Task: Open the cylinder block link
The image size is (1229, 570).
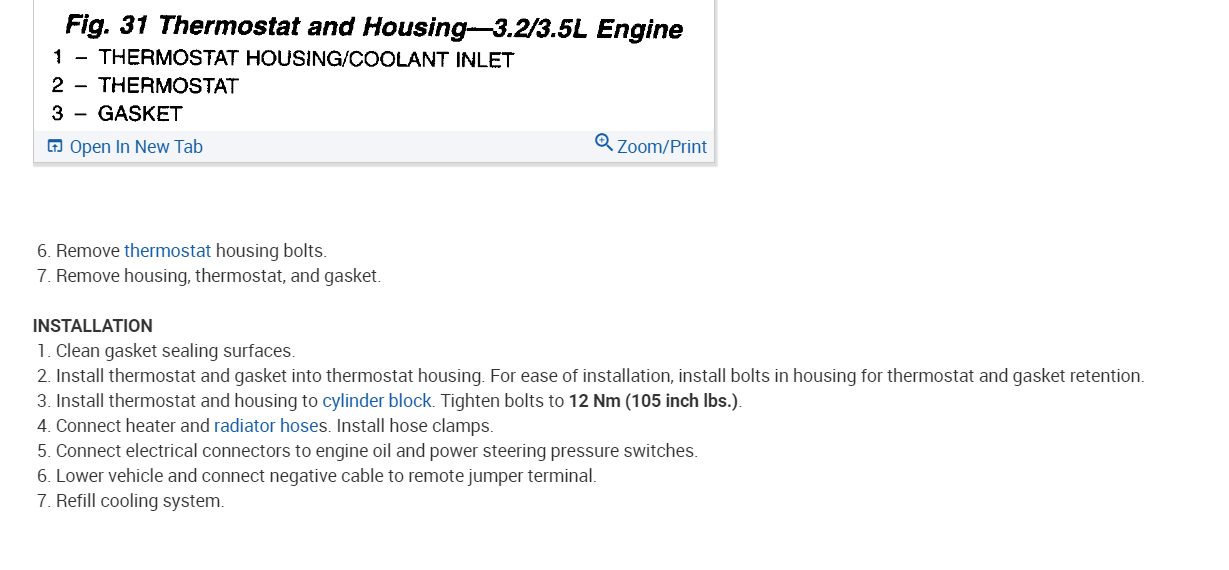Action: pyautogui.click(x=377, y=401)
